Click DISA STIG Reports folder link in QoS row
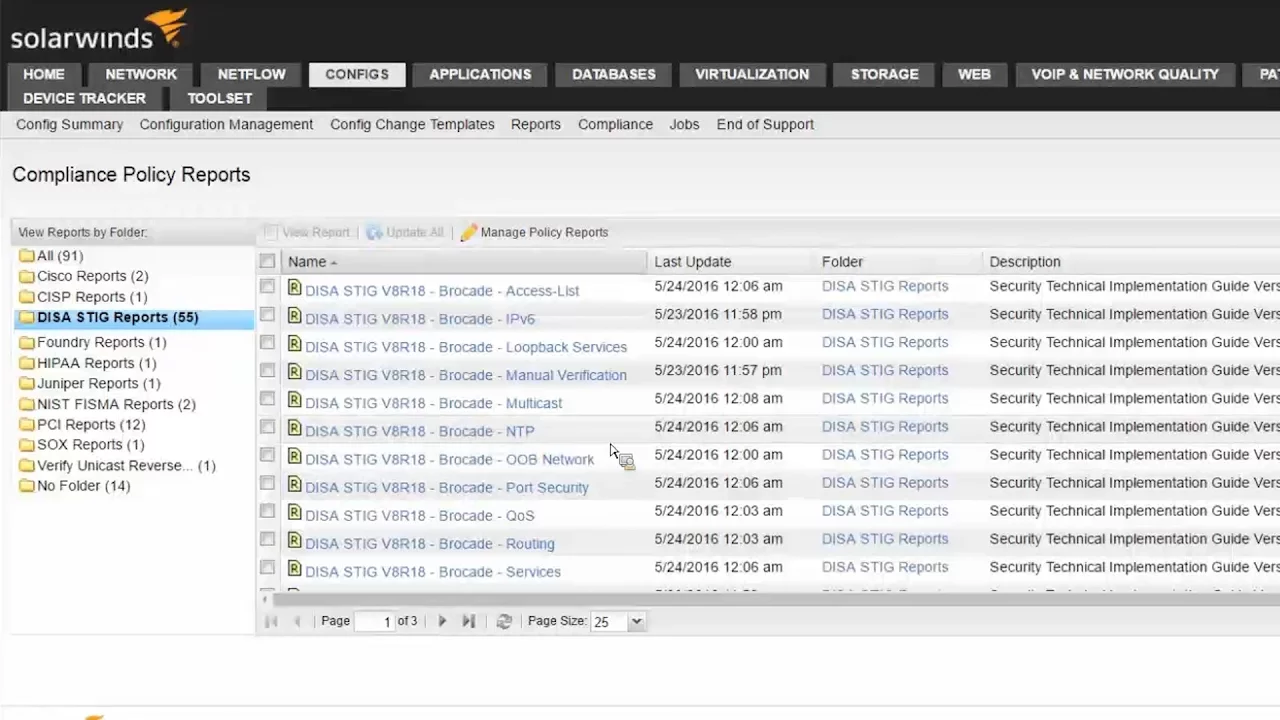This screenshot has height=720, width=1280. coord(885,511)
